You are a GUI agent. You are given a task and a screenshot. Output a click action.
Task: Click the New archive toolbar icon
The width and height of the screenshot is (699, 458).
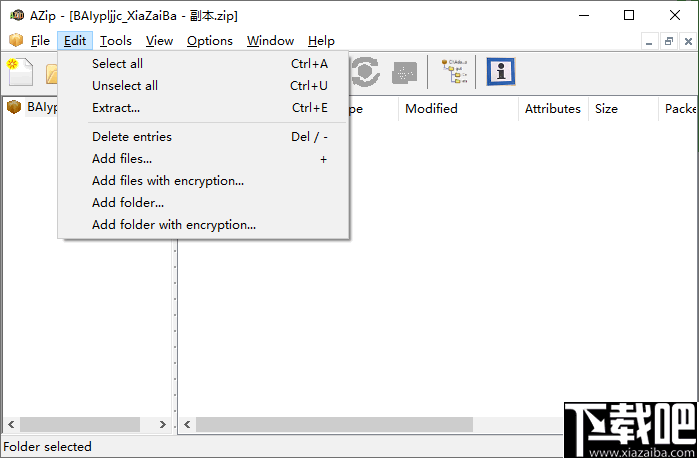tap(20, 71)
